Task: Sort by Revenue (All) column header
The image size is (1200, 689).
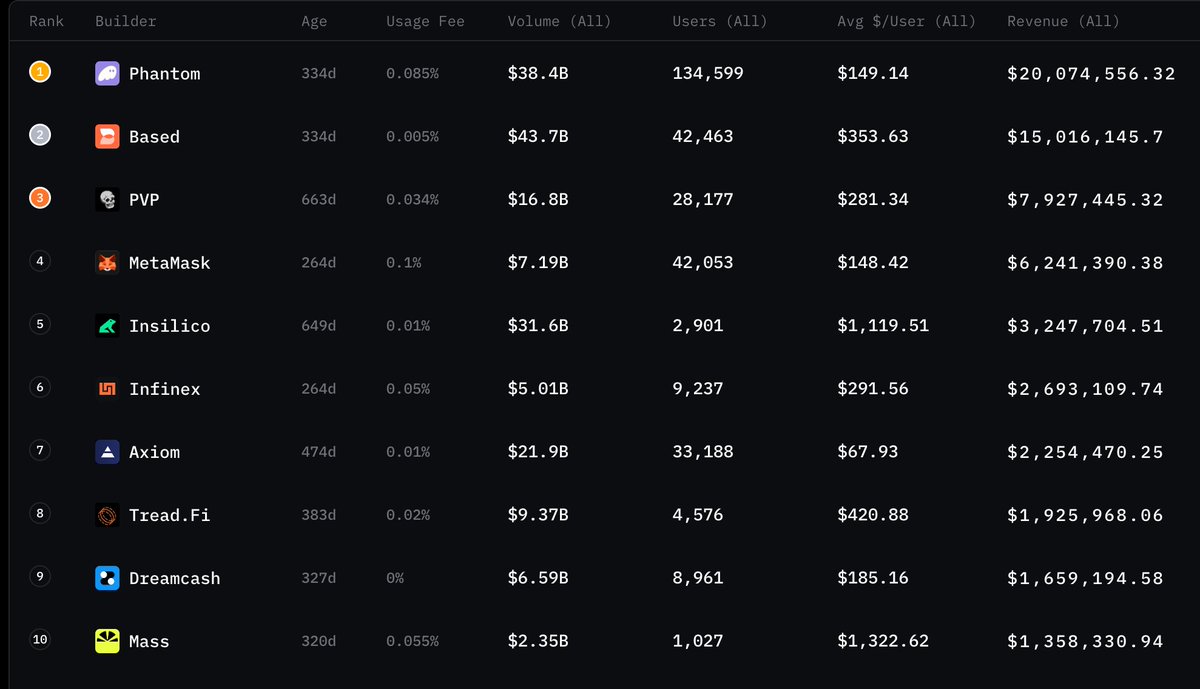Action: 1063,21
